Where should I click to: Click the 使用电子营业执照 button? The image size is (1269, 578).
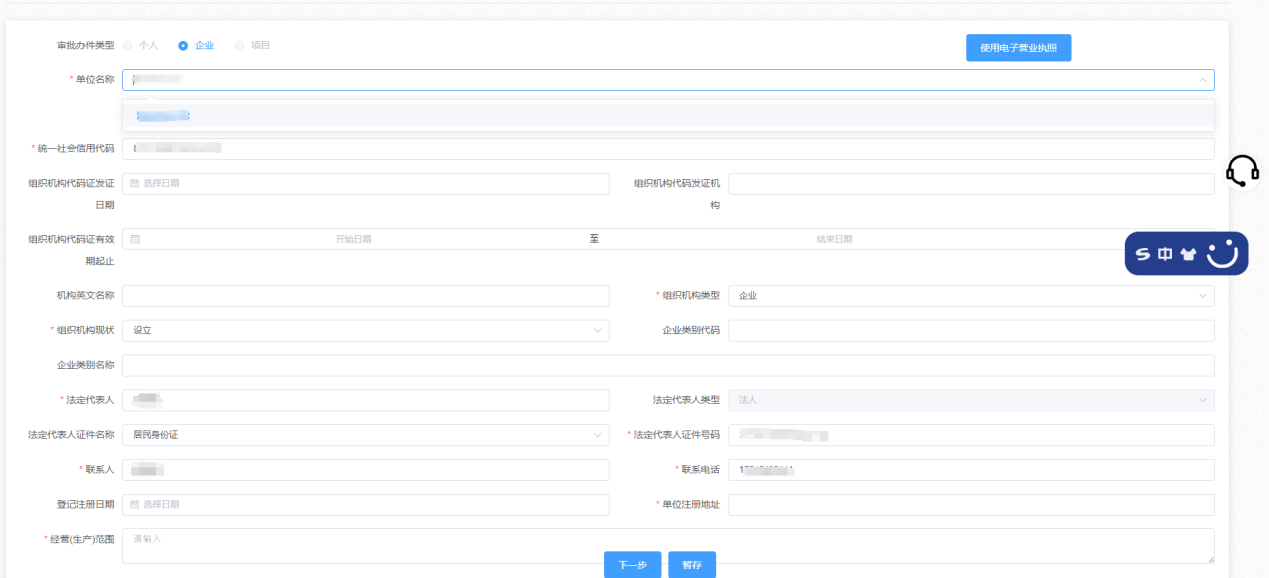point(1018,48)
